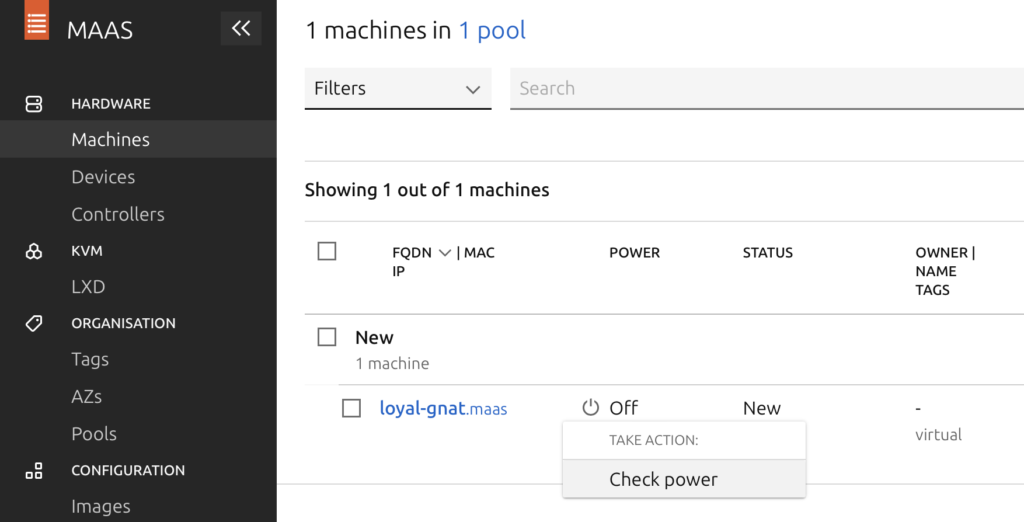Image resolution: width=1024 pixels, height=522 pixels.
Task: Tick the New group checkbox
Action: (x=327, y=337)
